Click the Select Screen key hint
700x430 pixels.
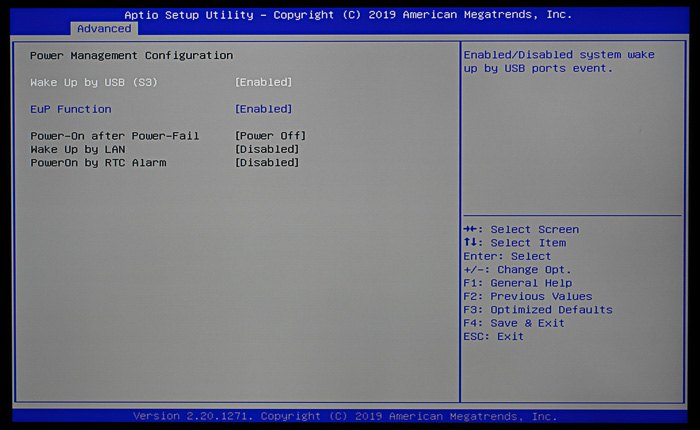[x=521, y=230]
